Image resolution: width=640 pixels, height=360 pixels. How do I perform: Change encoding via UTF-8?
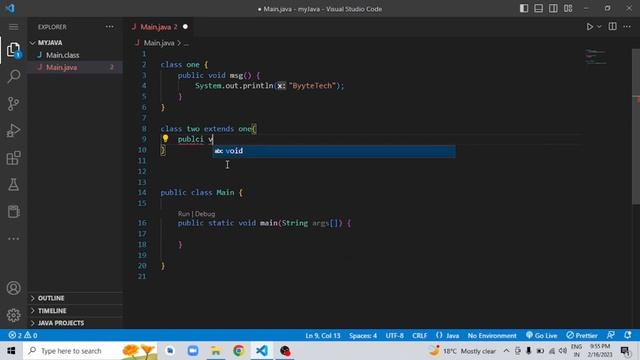tap(394, 336)
